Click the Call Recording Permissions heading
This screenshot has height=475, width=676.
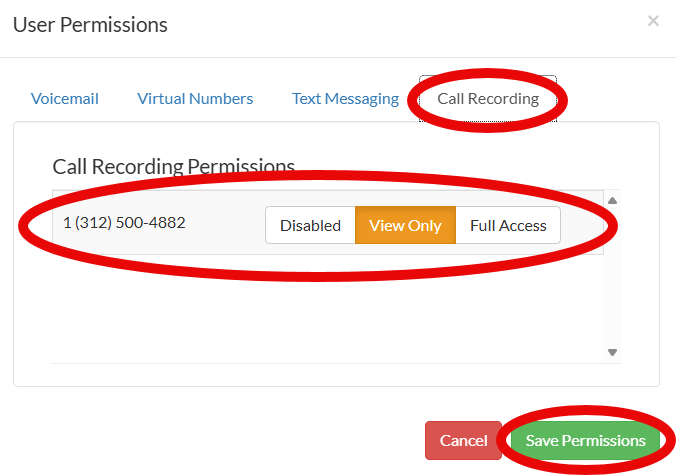[173, 166]
